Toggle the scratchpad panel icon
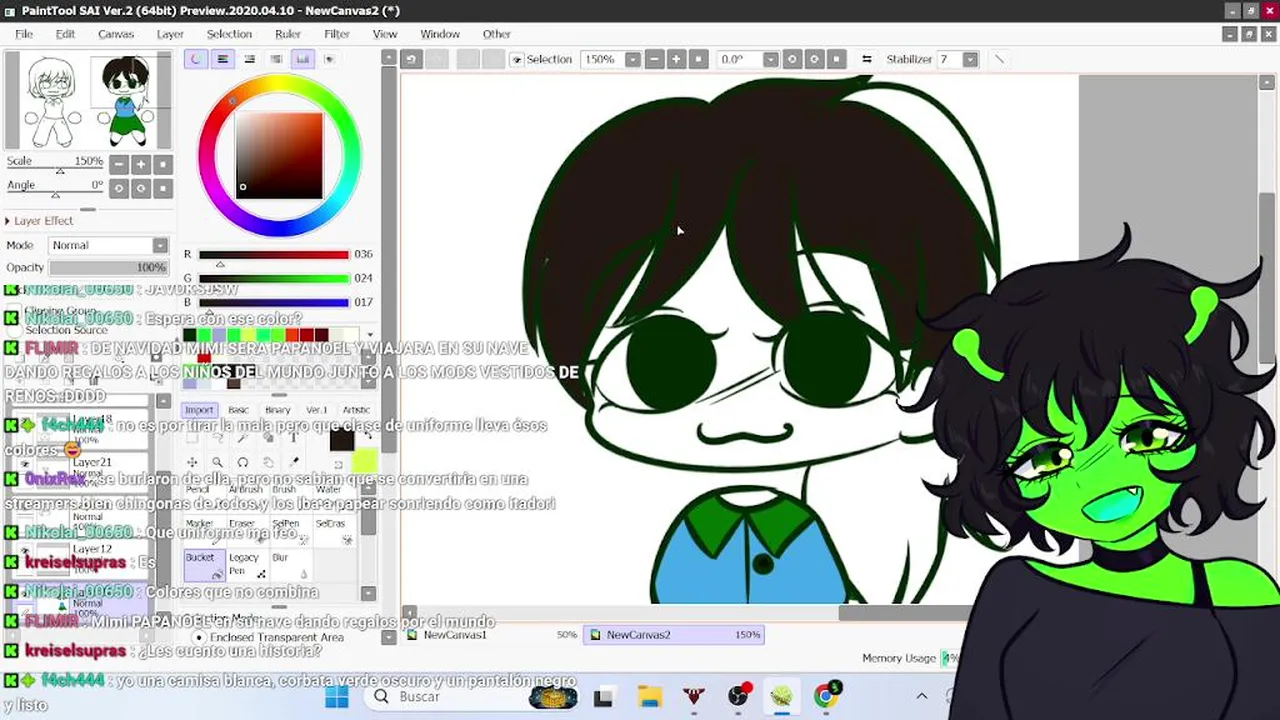Image resolution: width=1280 pixels, height=720 pixels. point(329,59)
